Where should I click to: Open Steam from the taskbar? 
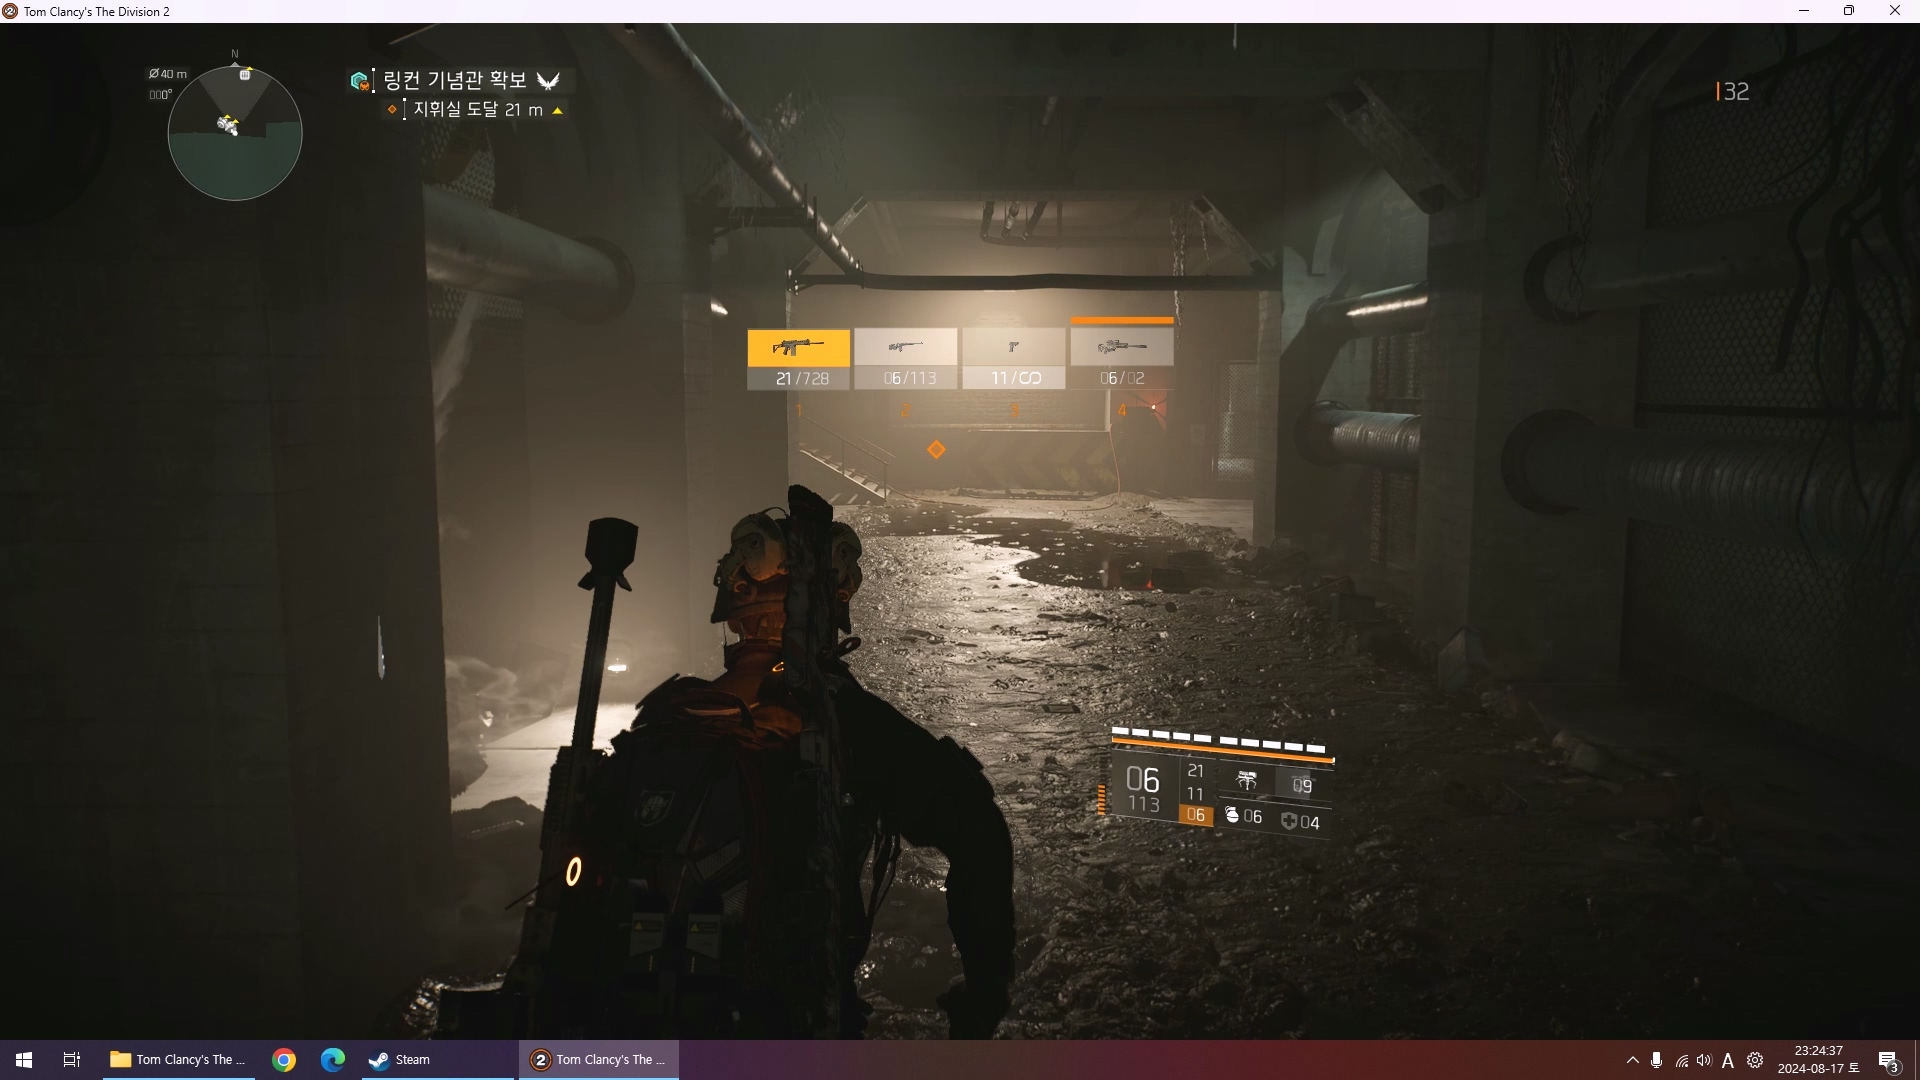pyautogui.click(x=400, y=1060)
